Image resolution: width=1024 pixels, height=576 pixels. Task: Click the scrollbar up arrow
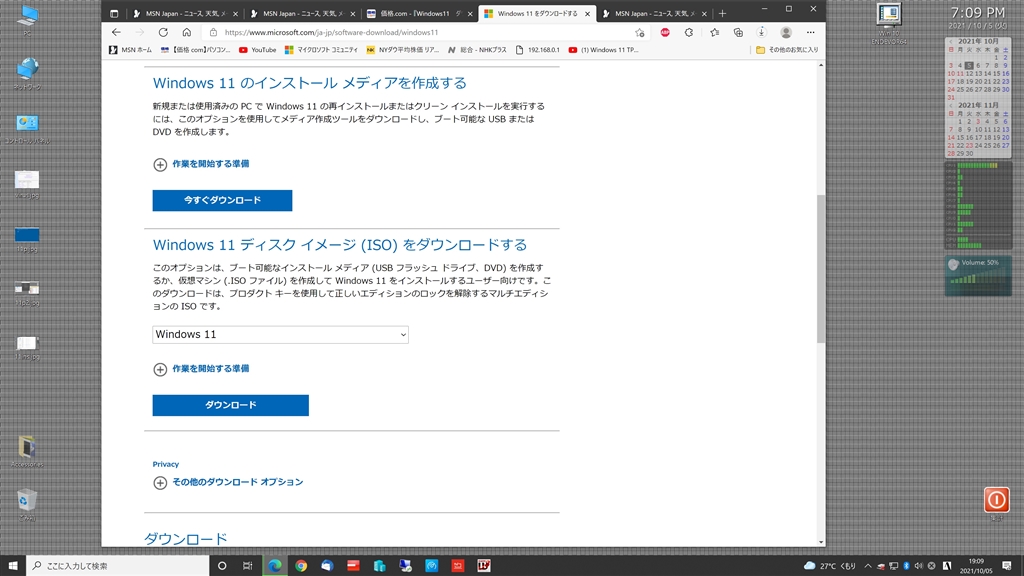821,65
